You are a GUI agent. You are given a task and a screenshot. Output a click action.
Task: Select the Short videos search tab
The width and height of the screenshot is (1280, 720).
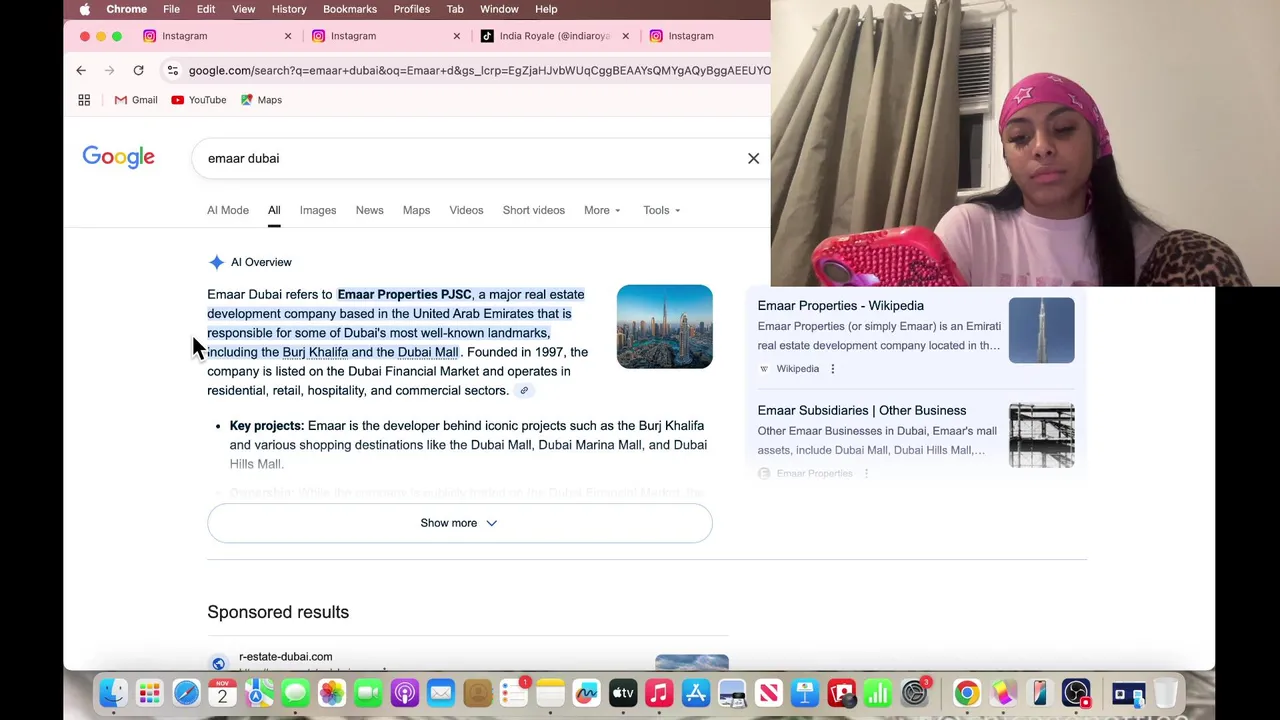pyautogui.click(x=534, y=210)
